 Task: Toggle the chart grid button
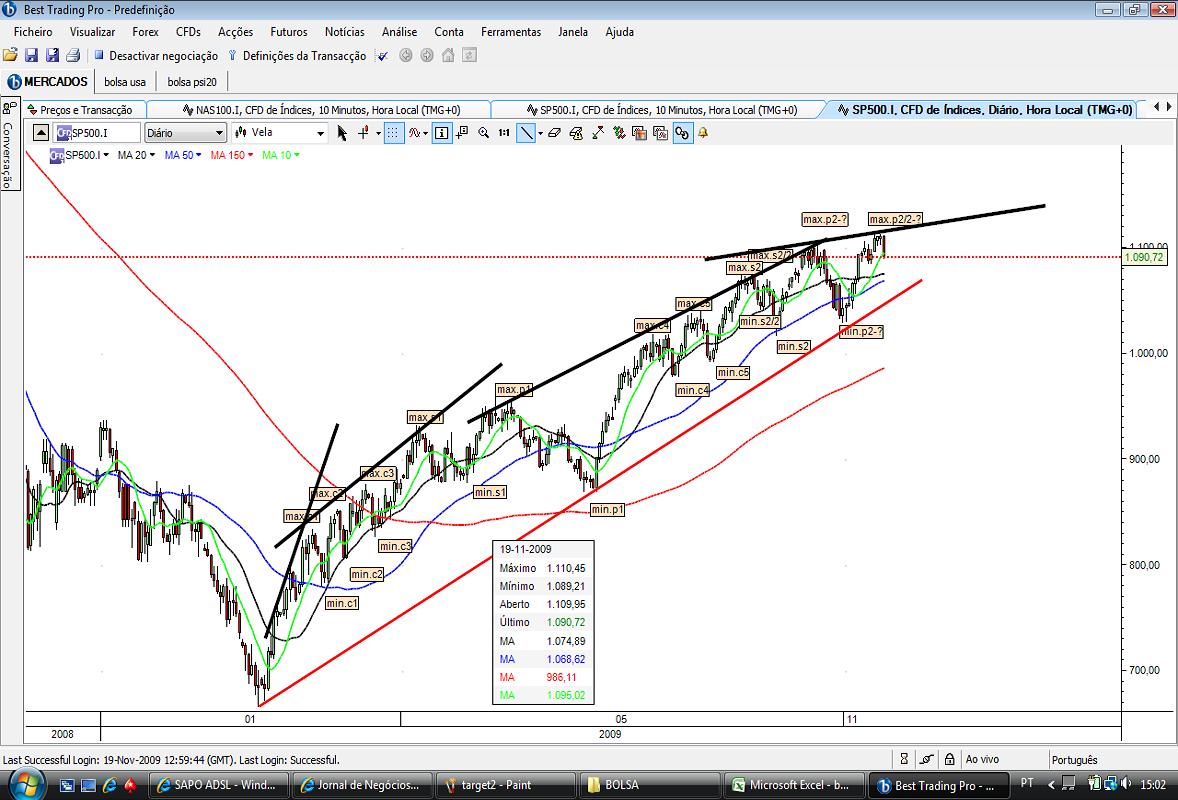393,133
